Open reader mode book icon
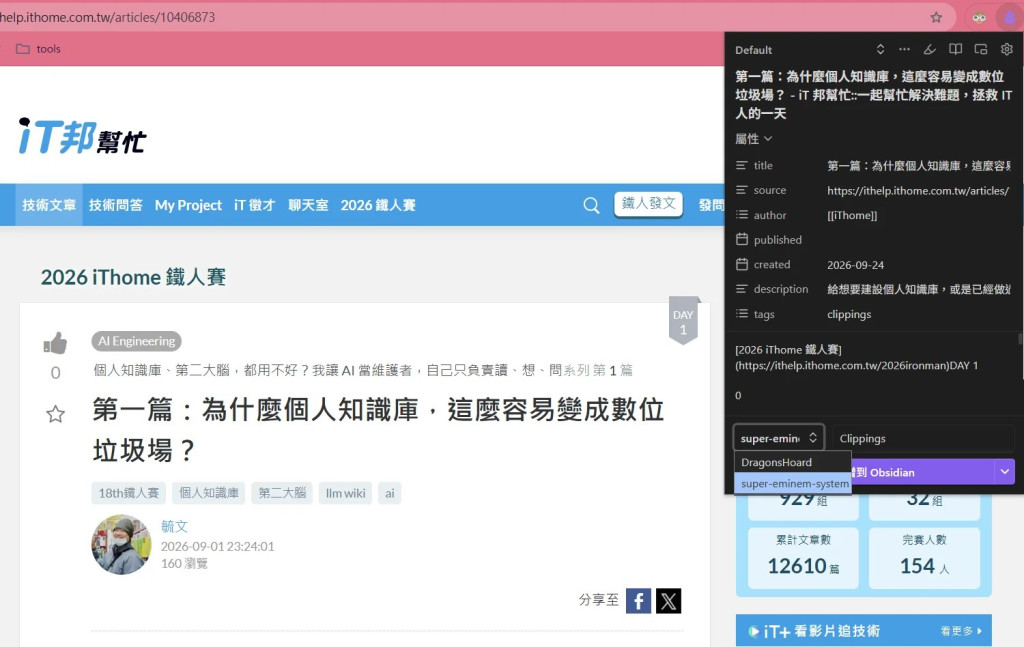1024x647 pixels. click(955, 50)
